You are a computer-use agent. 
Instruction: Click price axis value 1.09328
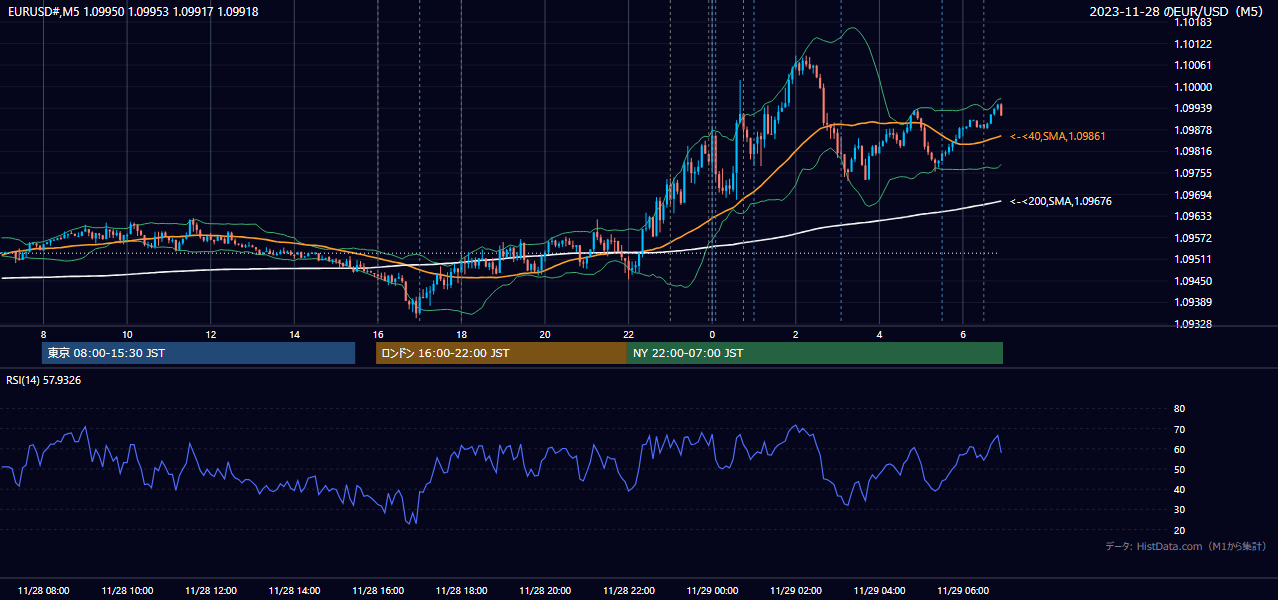click(x=1193, y=324)
